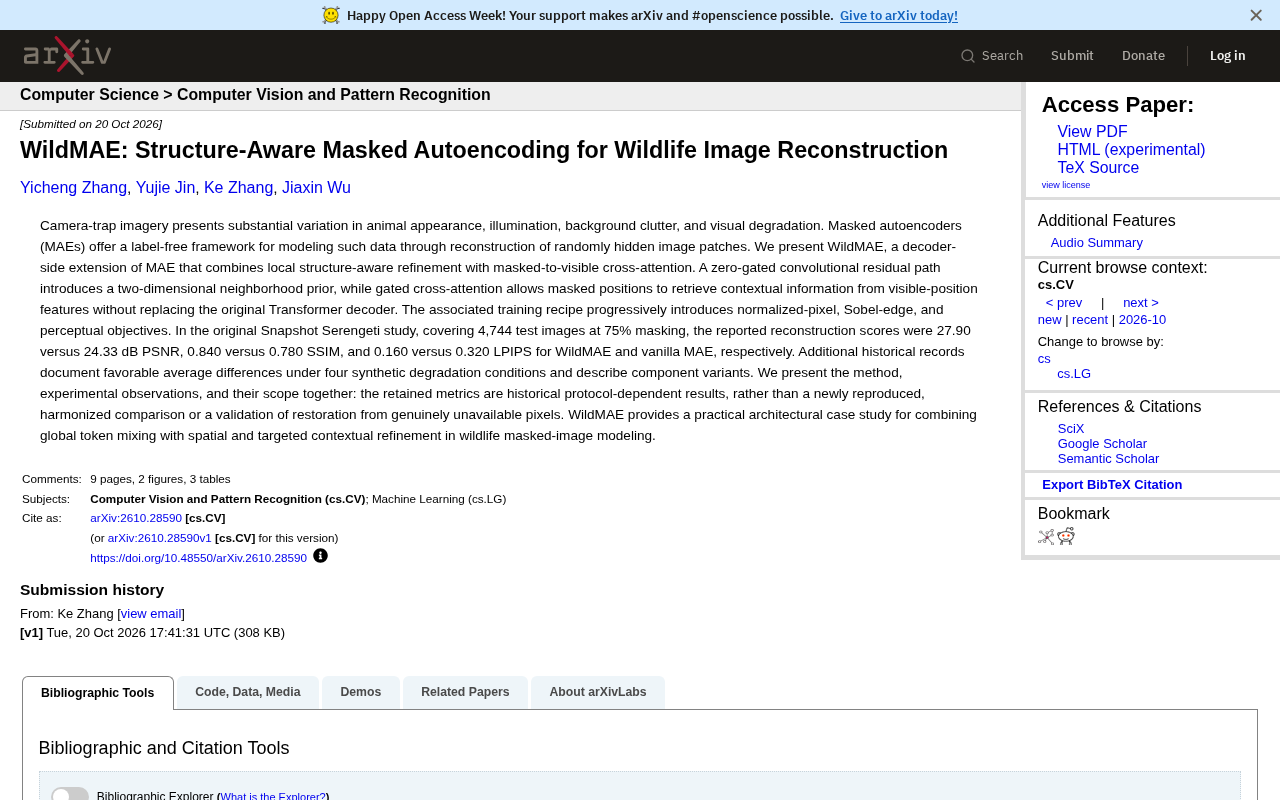This screenshot has width=1280, height=800.
Task: Browse by the cs category link
Action: point(1044,359)
